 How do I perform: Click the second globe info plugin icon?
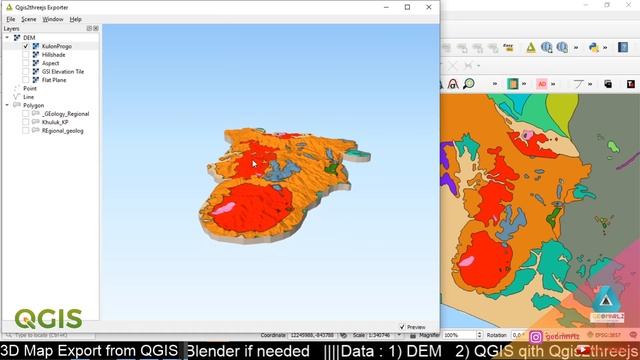pos(562,48)
